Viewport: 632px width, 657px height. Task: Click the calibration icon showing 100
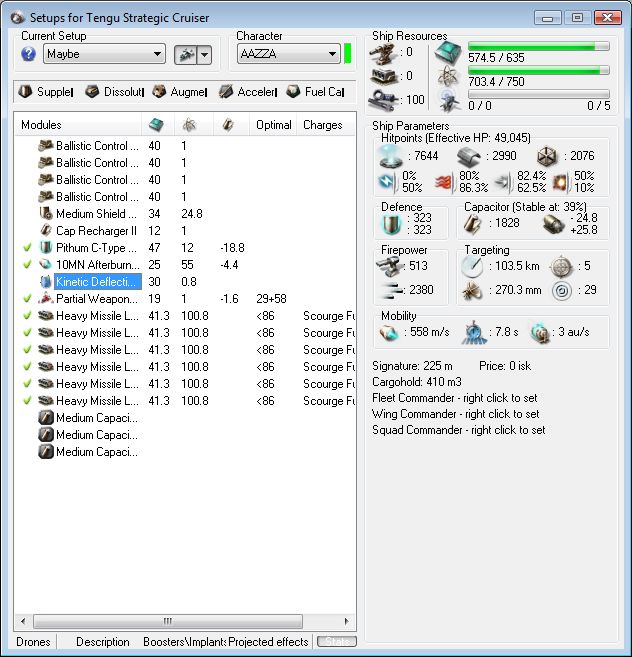382,101
